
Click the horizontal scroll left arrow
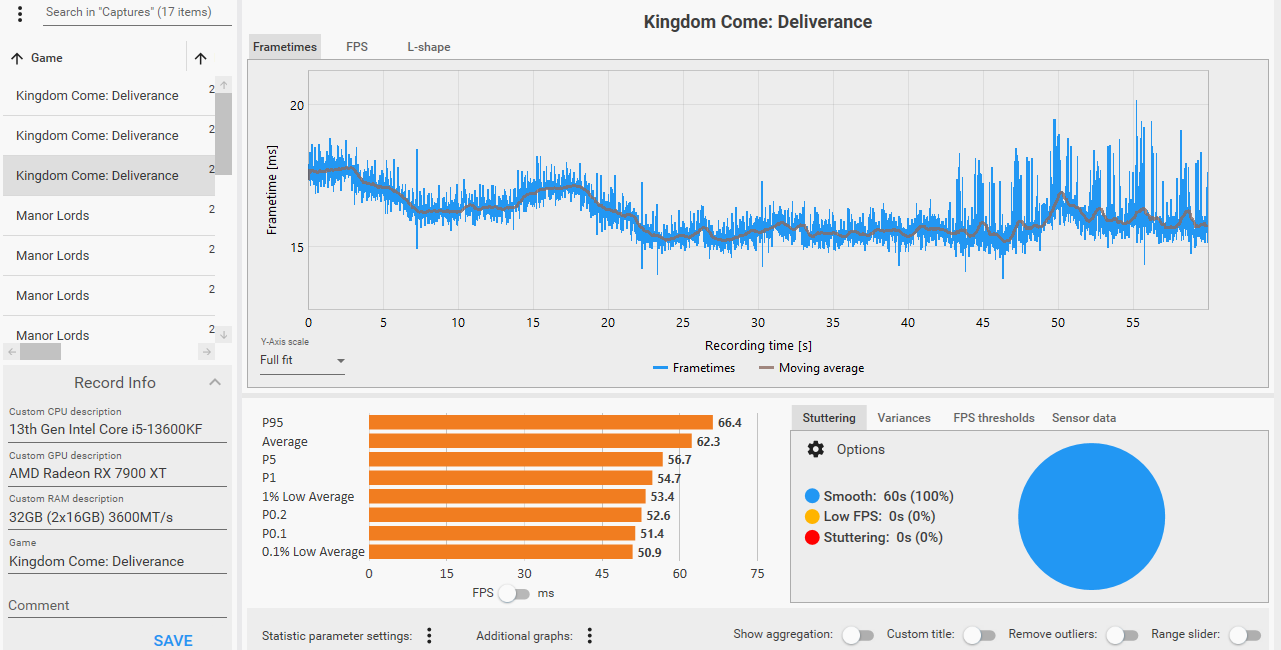(x=11, y=351)
